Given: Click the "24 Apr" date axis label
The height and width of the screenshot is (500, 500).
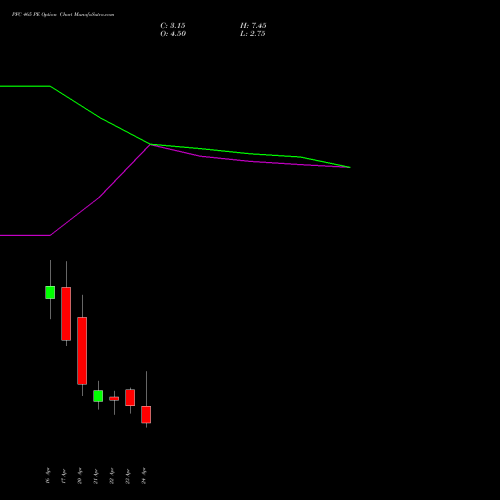Looking at the screenshot, I should tap(144, 476).
